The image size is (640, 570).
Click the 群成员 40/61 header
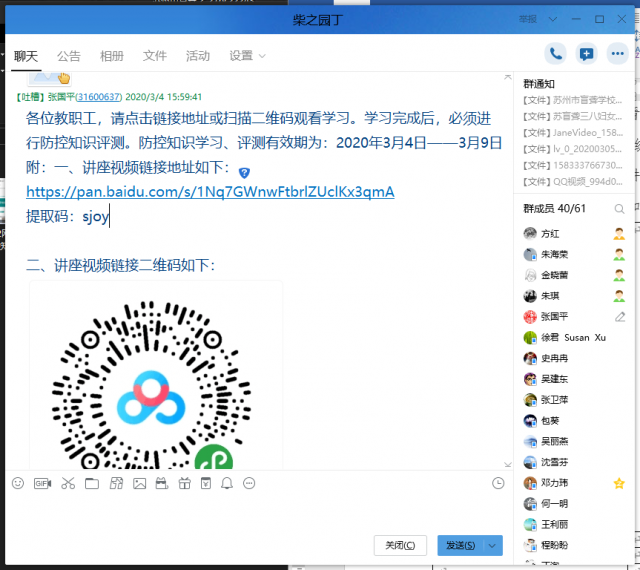click(554, 209)
